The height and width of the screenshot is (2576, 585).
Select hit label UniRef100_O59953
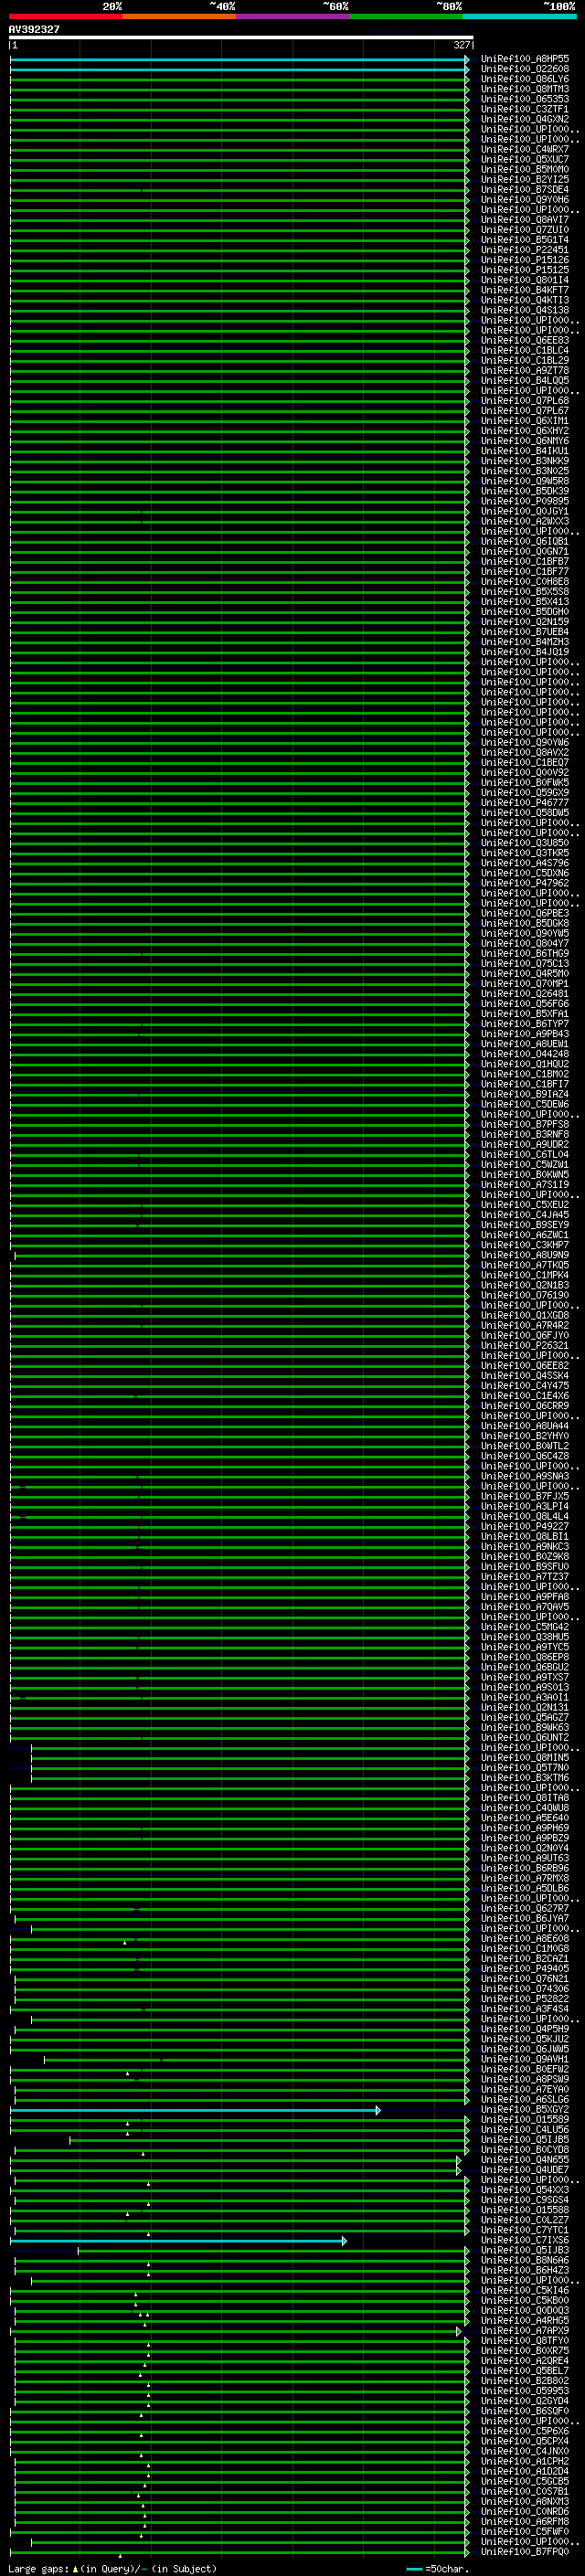525,2390
